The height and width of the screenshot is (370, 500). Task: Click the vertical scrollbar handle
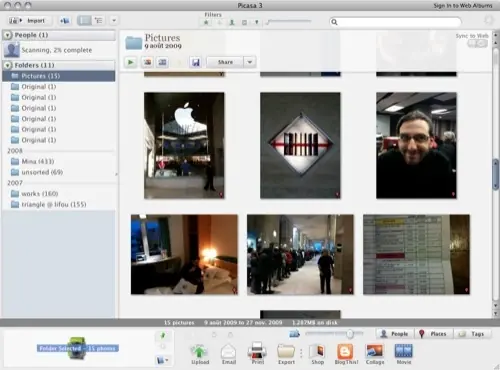click(496, 175)
